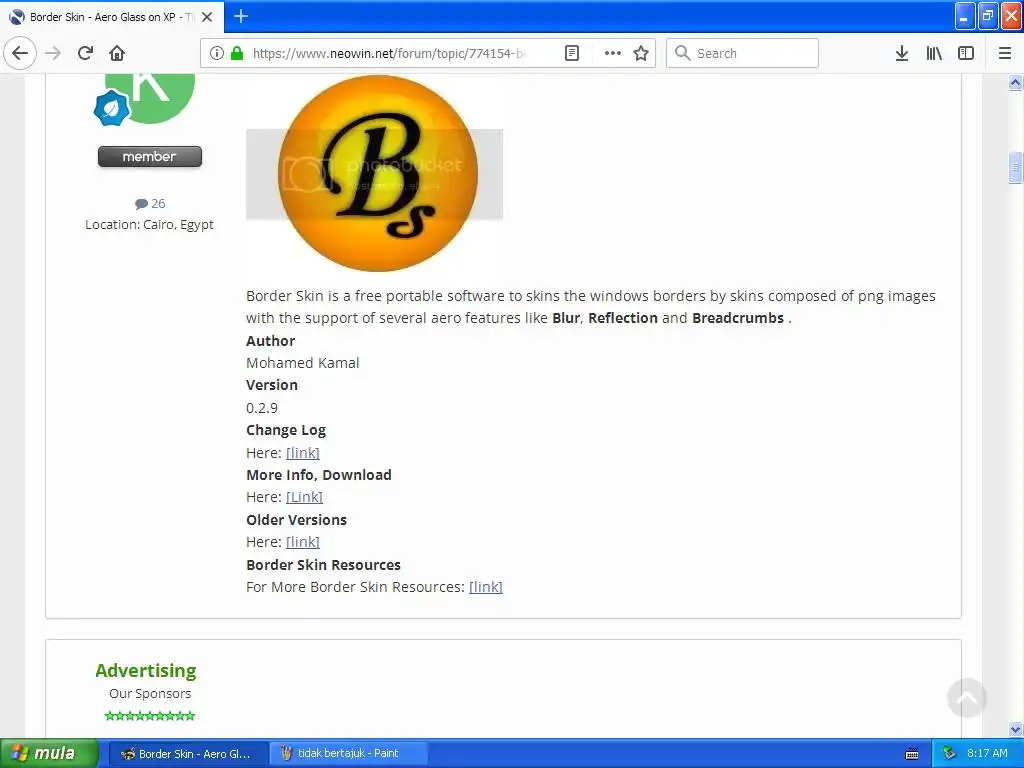Open the Change Log link

(x=303, y=453)
